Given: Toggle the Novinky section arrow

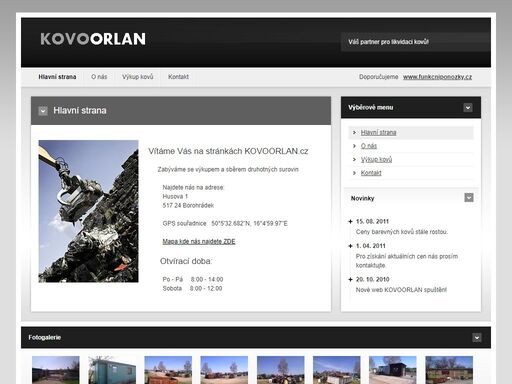Looking at the screenshot, I should (469, 198).
